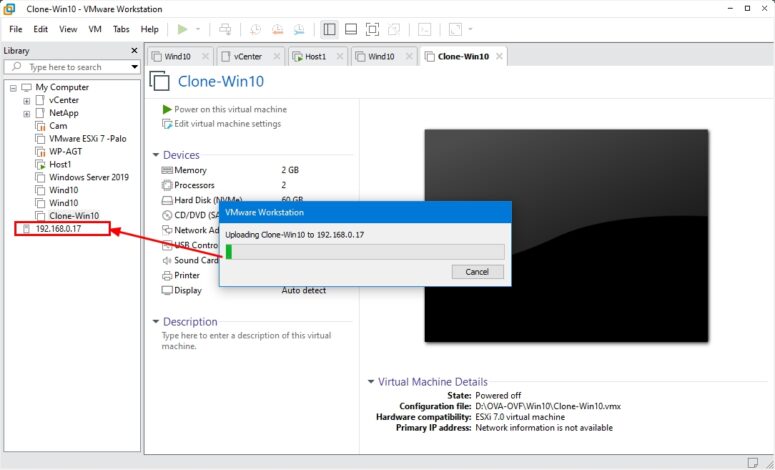Click the message log icon in status bar
The width and height of the screenshot is (775, 470).
pyautogui.click(x=752, y=463)
